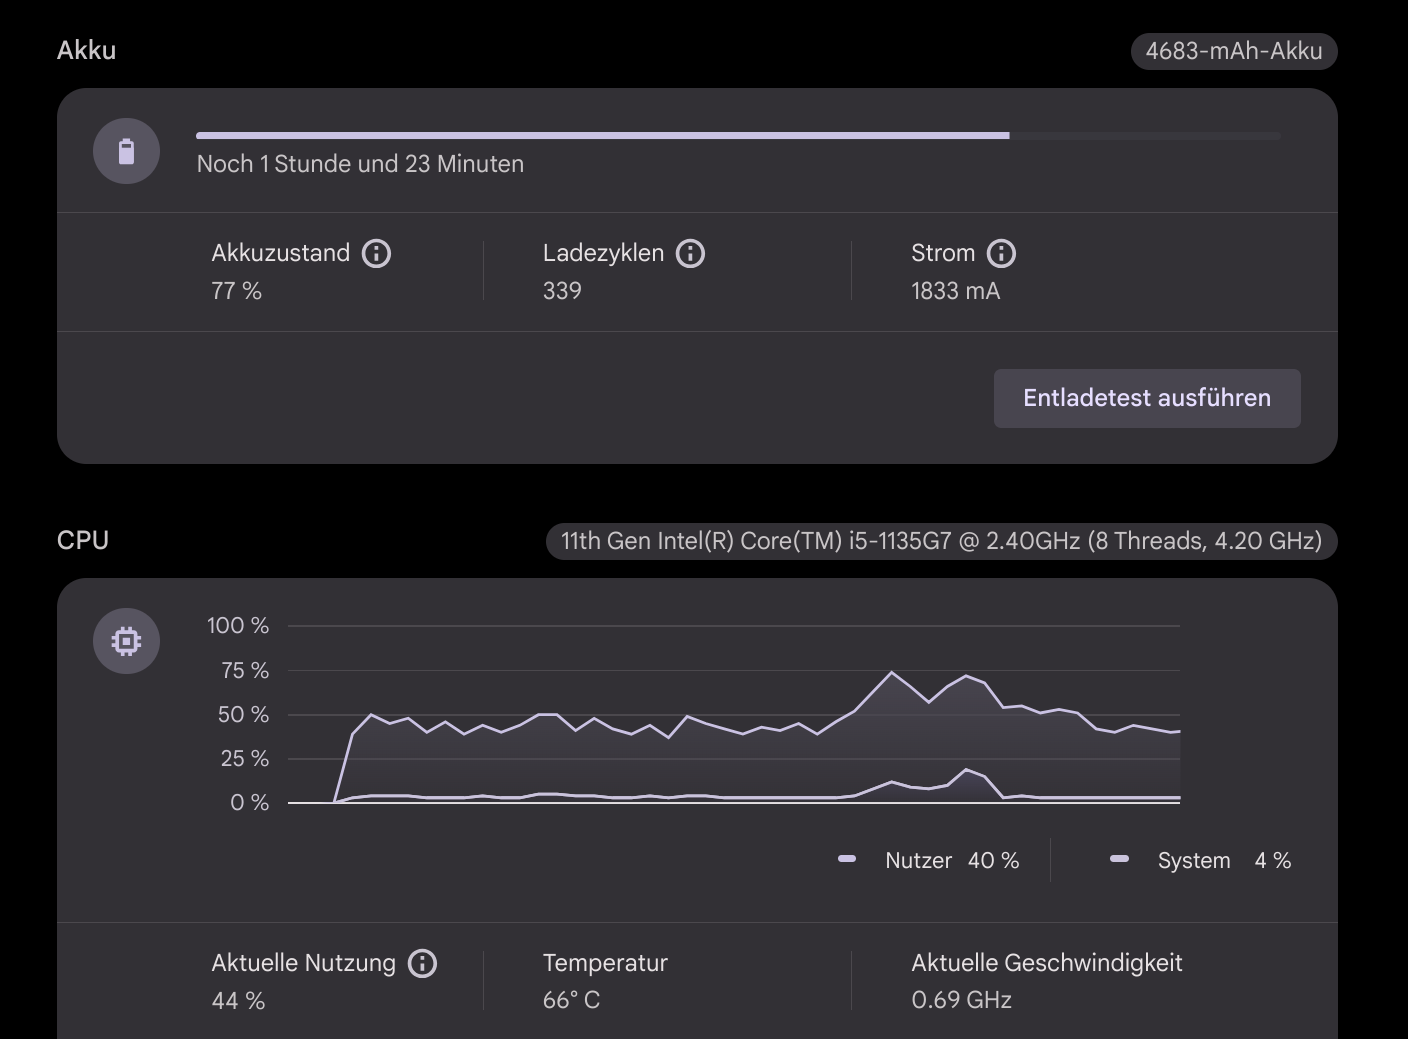This screenshot has height=1039, width=1408.
Task: Click the info icon beside Strom
Action: (x=1001, y=254)
